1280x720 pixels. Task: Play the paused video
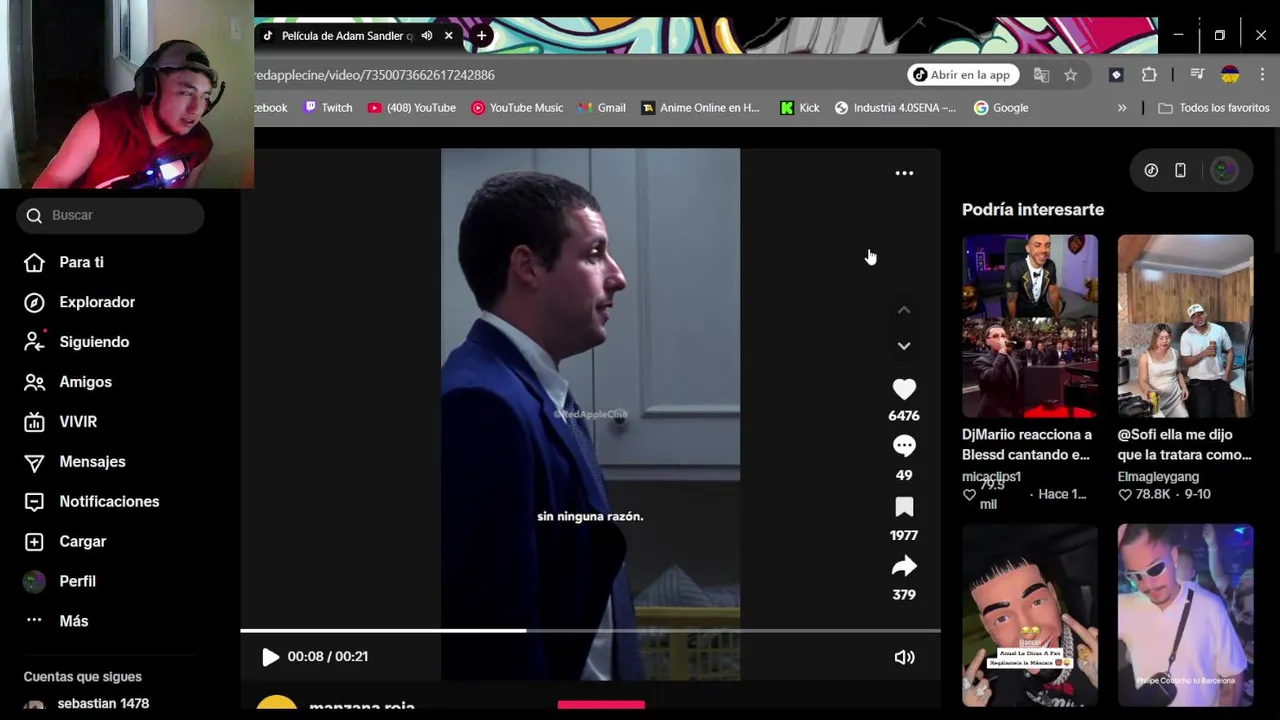270,657
